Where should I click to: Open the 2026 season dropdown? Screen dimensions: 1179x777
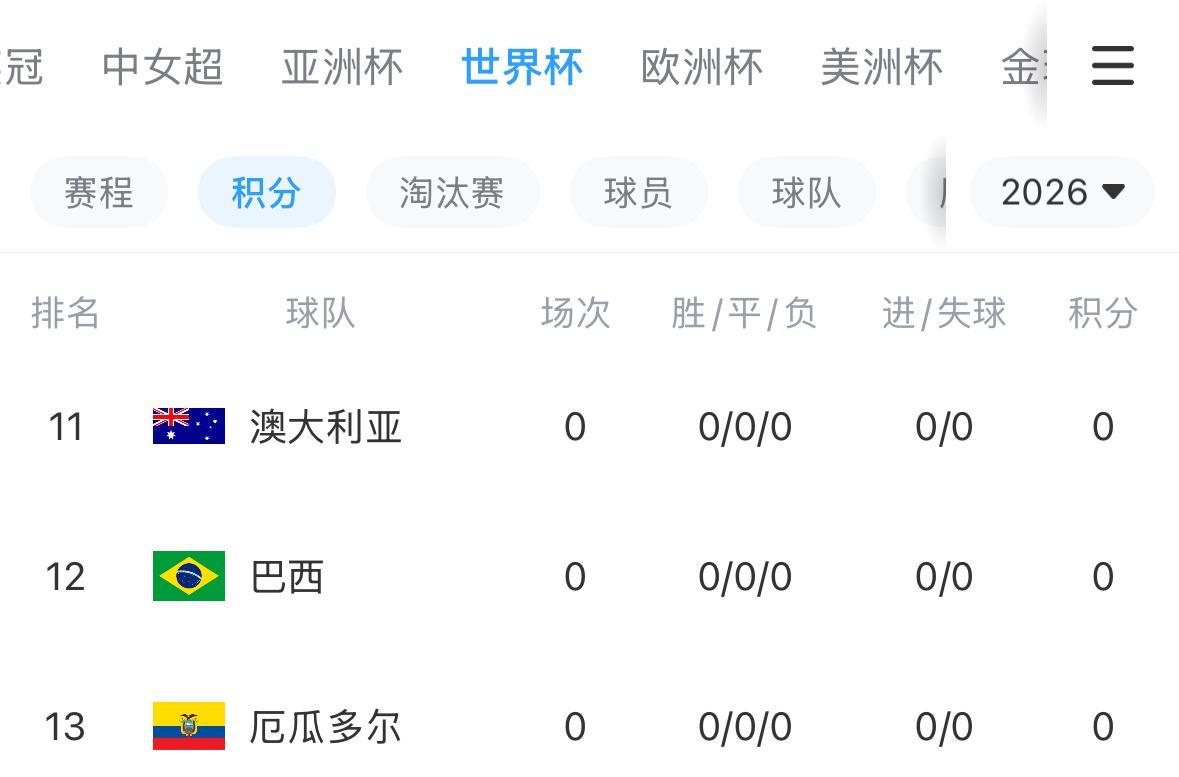click(1062, 192)
